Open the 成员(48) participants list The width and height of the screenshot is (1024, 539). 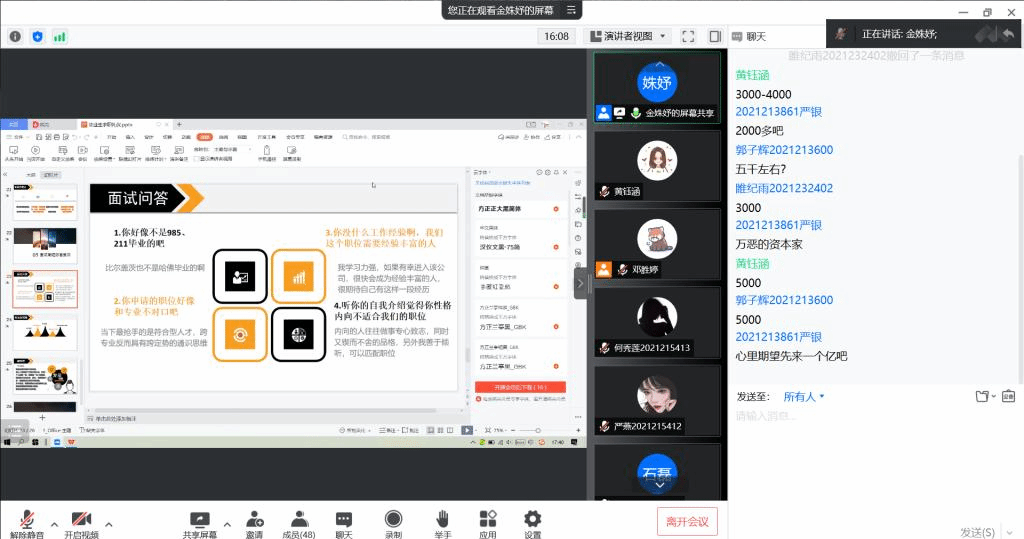pyautogui.click(x=298, y=519)
